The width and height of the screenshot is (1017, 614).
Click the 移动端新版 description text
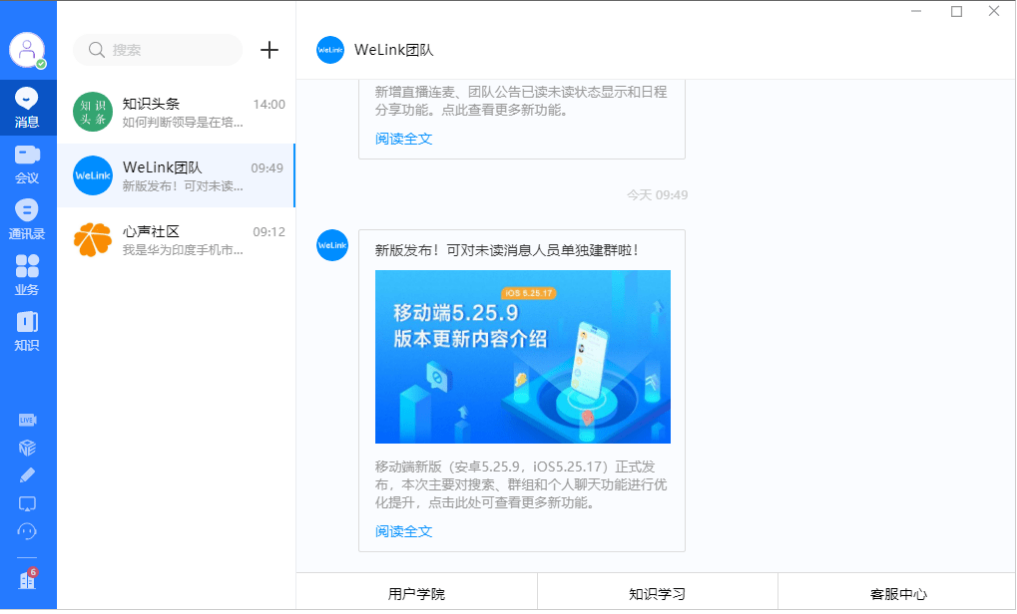pyautogui.click(x=521, y=485)
